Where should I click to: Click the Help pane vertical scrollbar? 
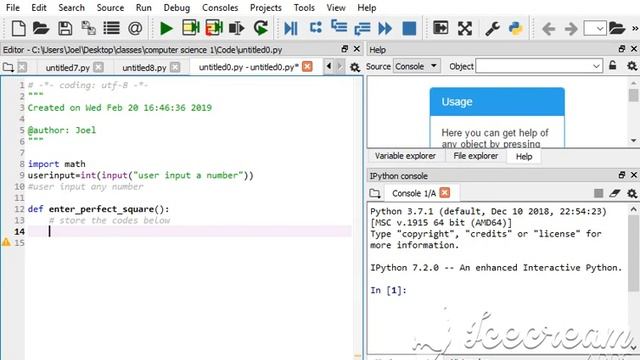point(633,111)
